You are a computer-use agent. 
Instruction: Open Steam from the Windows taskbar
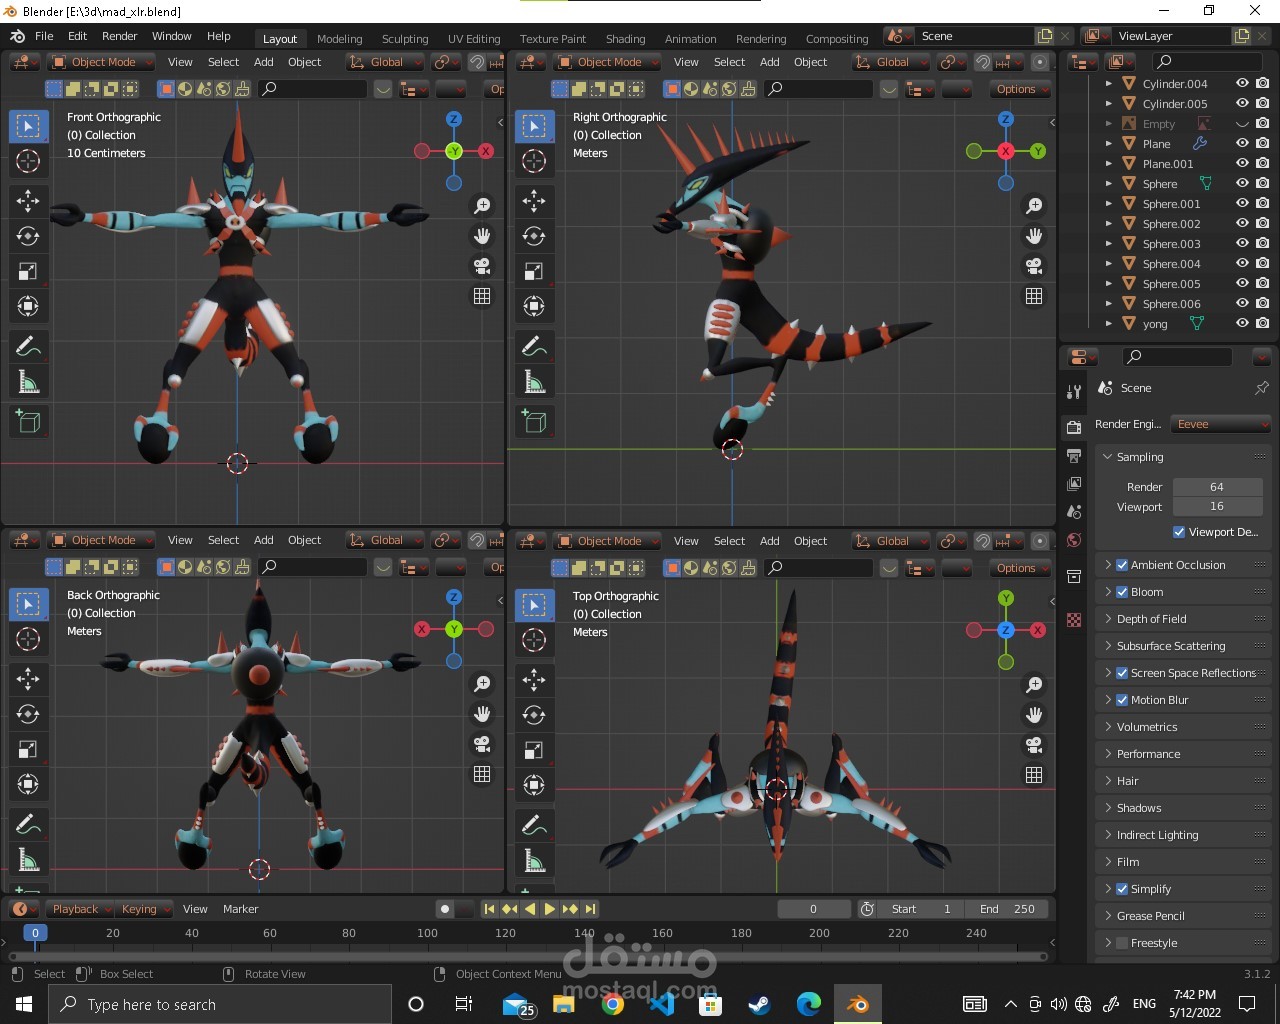click(x=759, y=1004)
